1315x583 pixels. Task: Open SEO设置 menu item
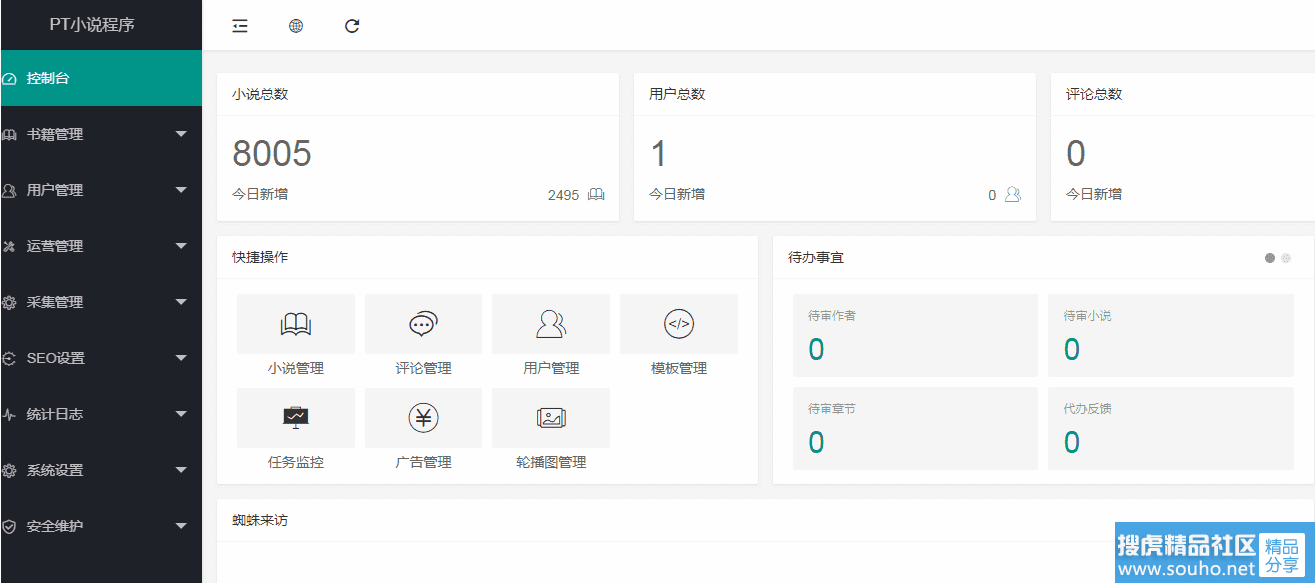pos(100,358)
